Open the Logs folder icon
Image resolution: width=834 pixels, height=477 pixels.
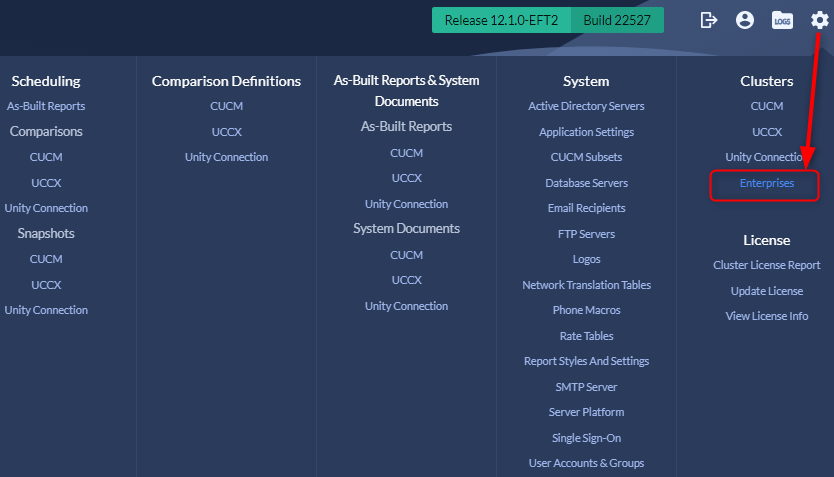pyautogui.click(x=782, y=20)
